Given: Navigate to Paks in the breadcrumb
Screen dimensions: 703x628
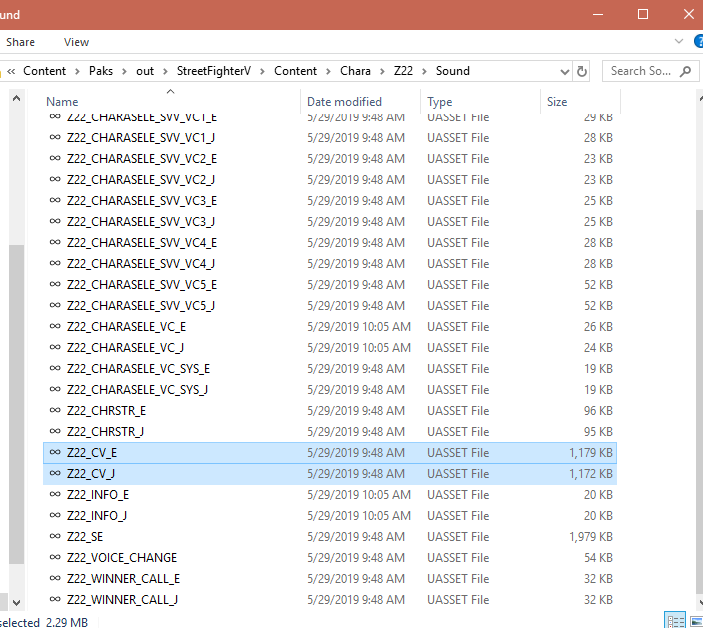Looking at the screenshot, I should [101, 71].
